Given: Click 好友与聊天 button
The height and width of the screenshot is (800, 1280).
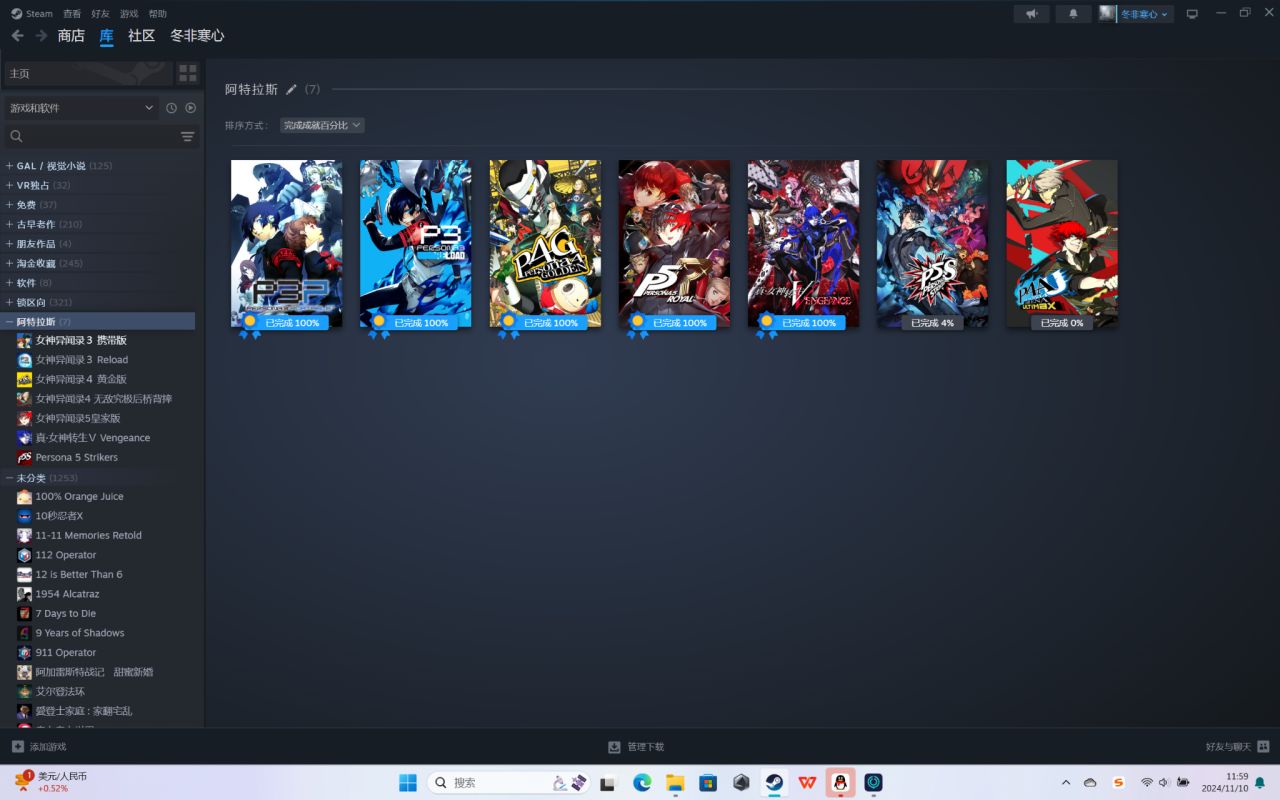Looking at the screenshot, I should pos(1238,747).
